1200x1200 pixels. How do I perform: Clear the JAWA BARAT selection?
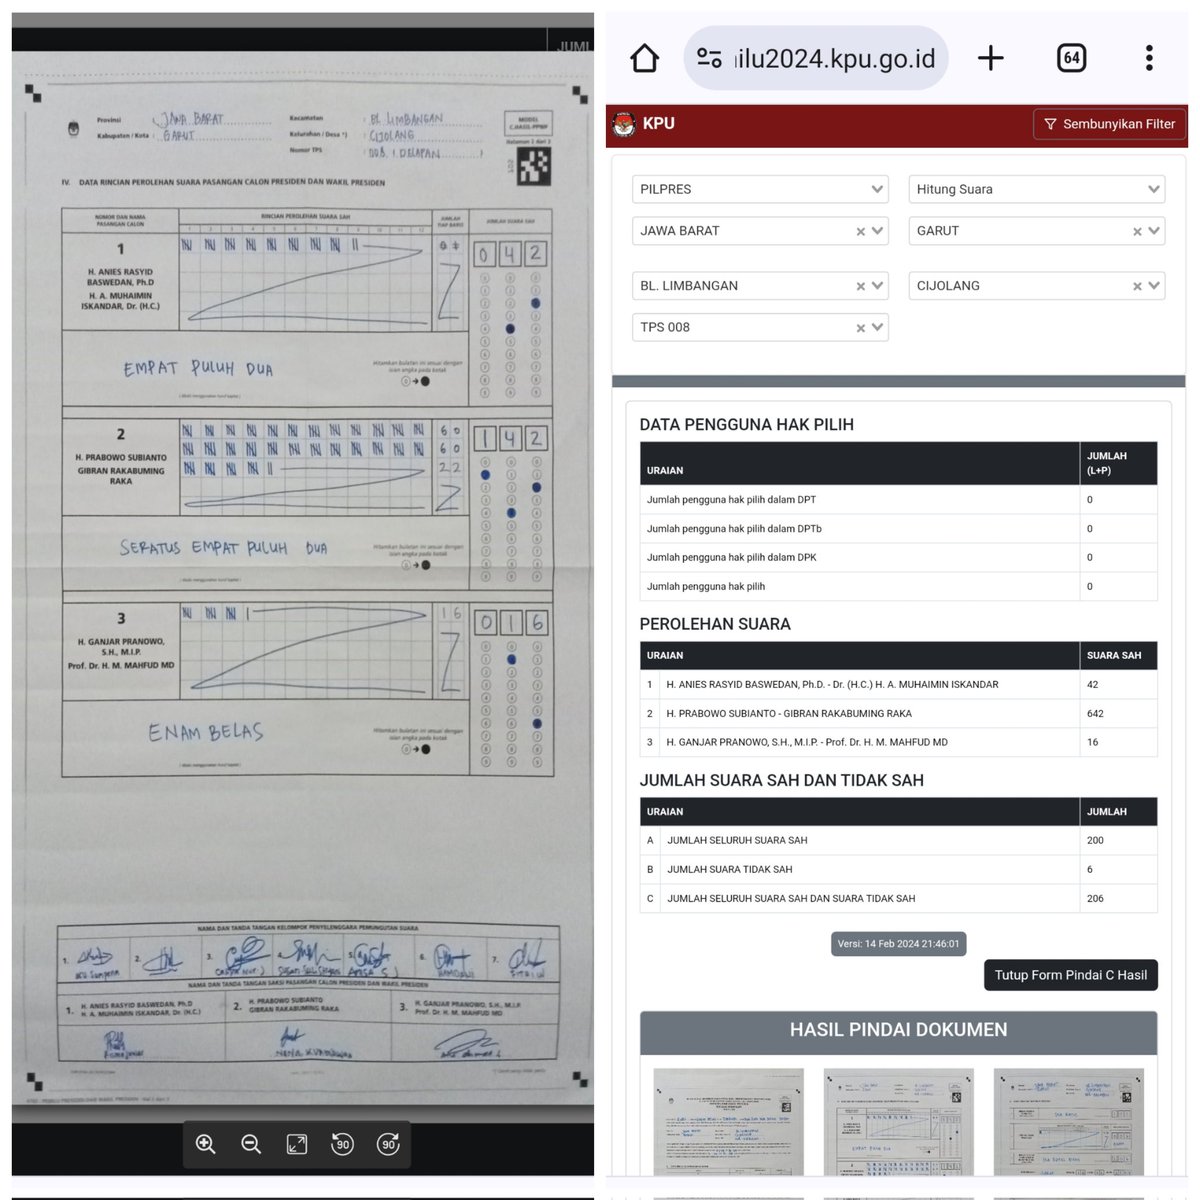tap(861, 231)
